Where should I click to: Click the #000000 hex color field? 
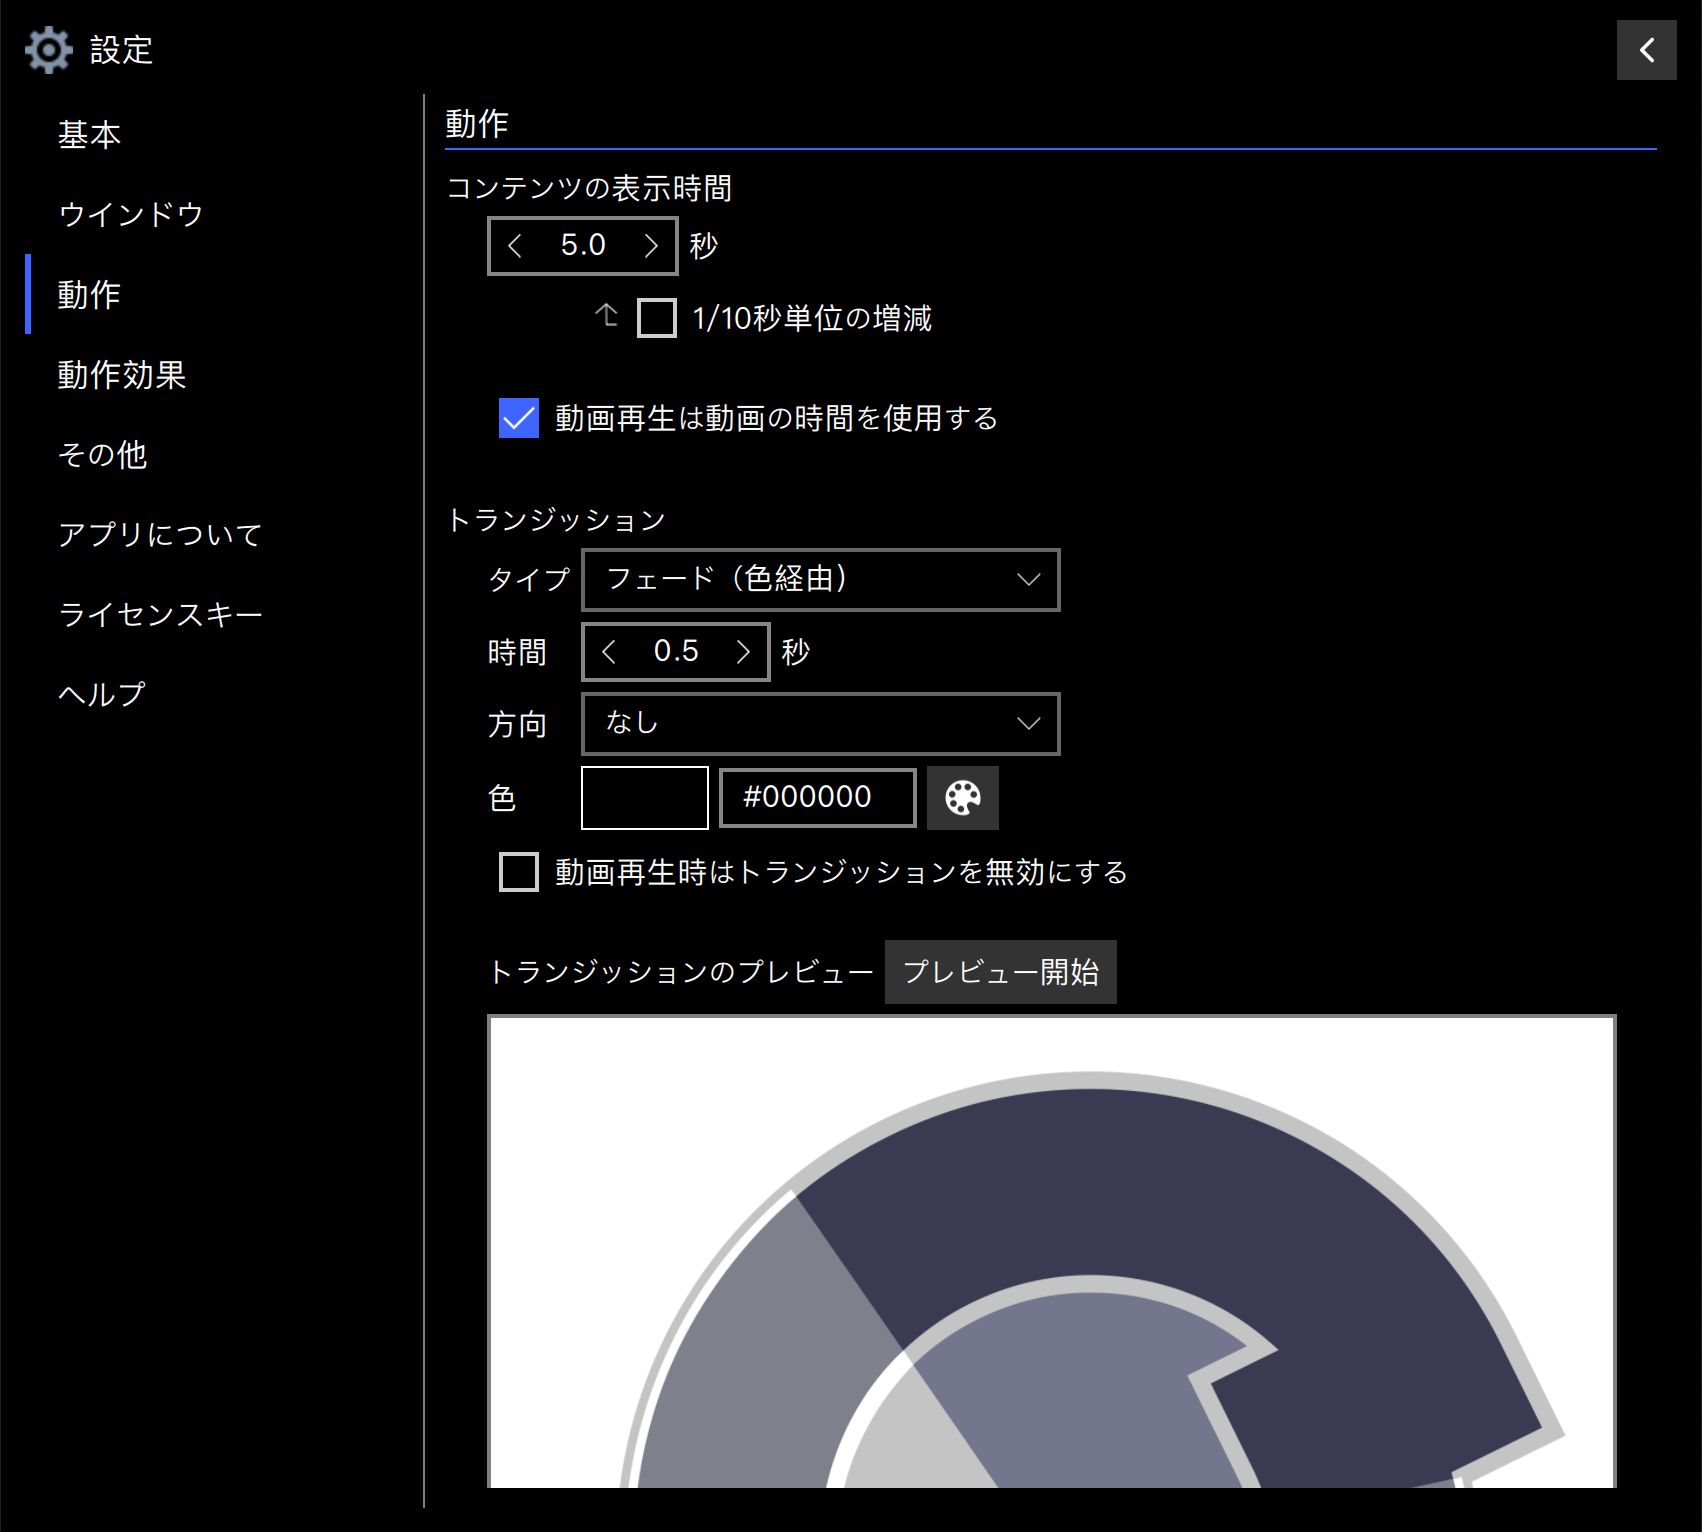coord(817,798)
